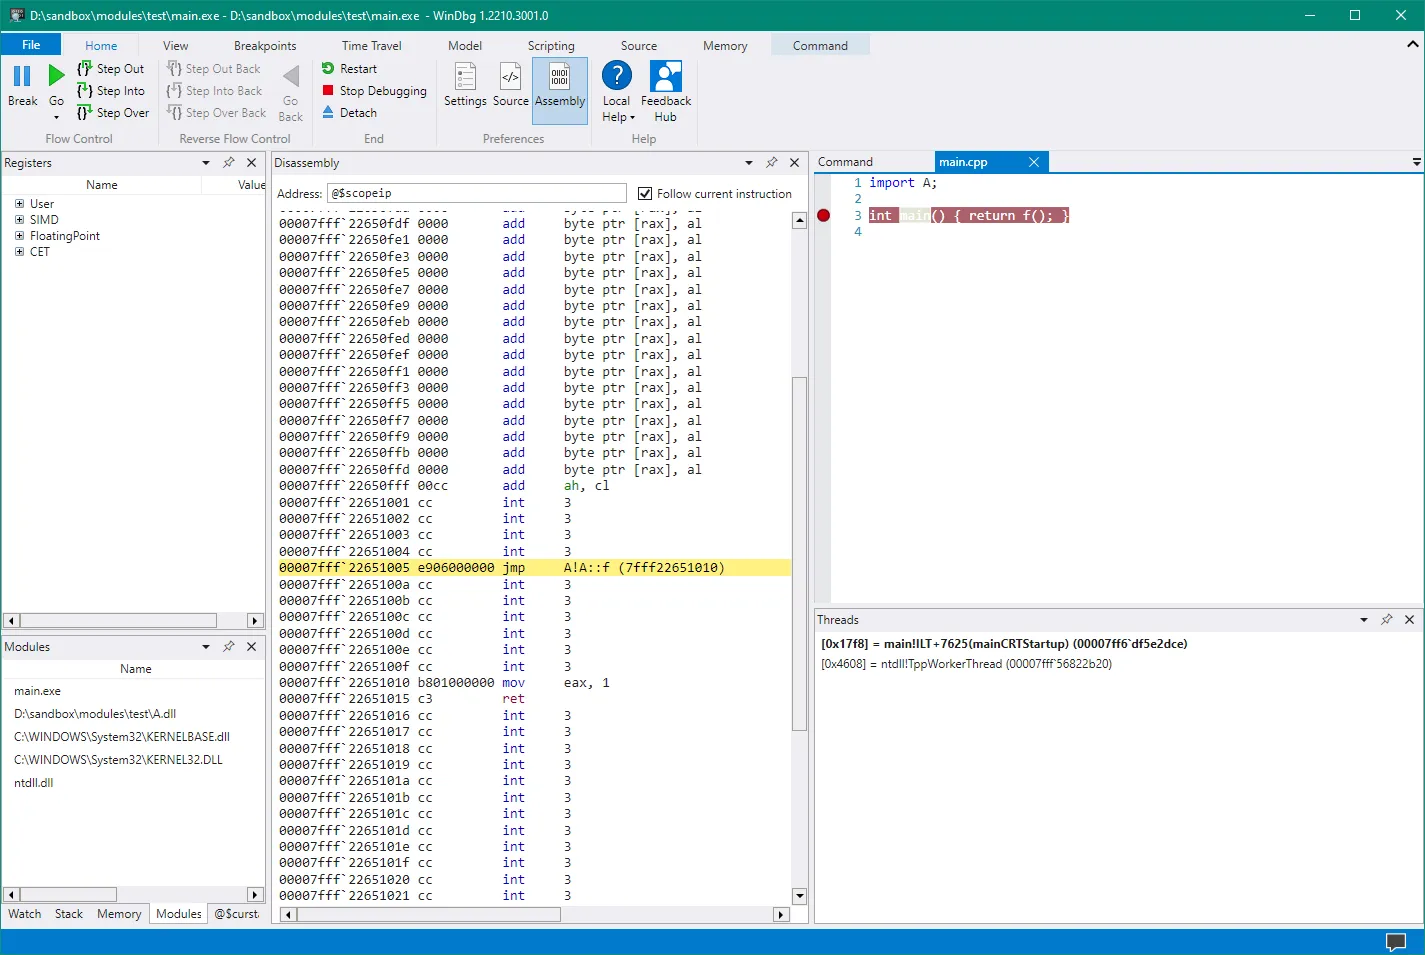Open the Registers panel options dropdown
This screenshot has width=1425, height=955.
tap(206, 162)
